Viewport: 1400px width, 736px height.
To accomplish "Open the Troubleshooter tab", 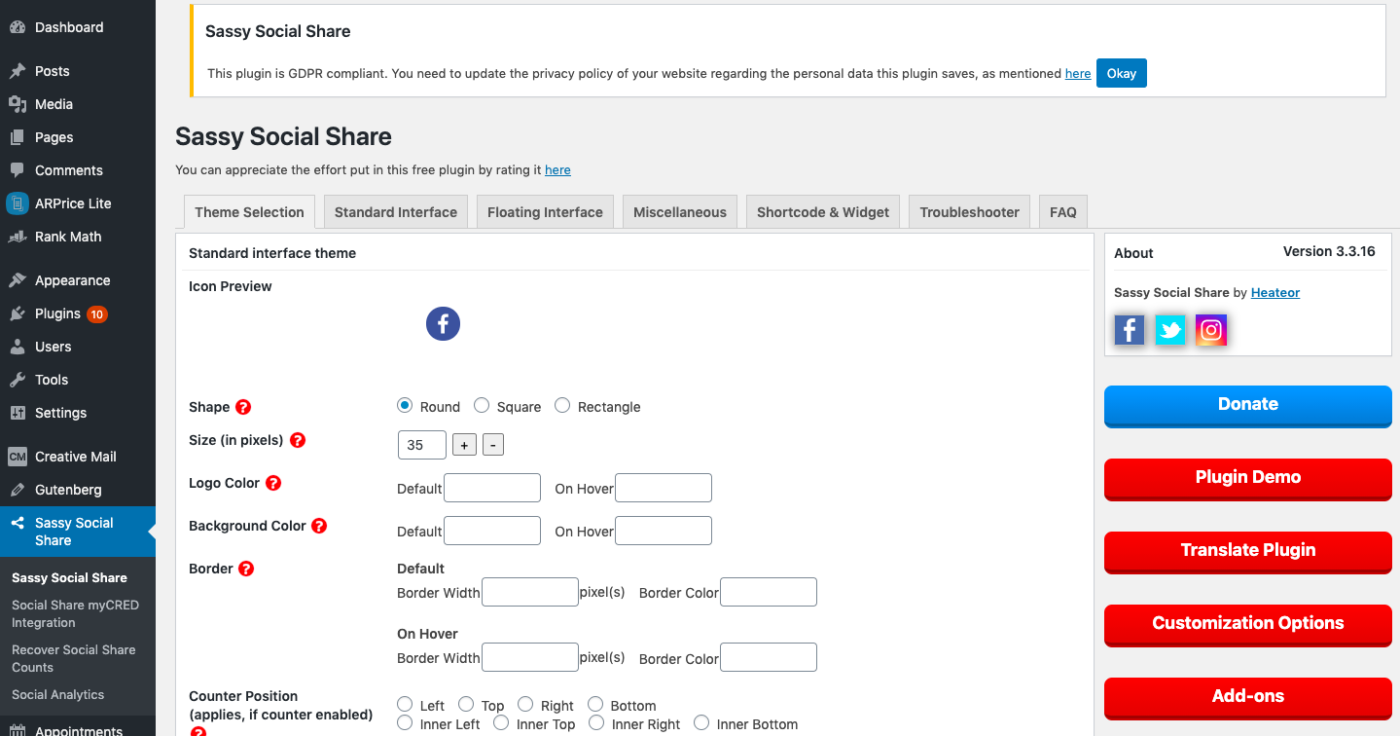I will tap(970, 212).
